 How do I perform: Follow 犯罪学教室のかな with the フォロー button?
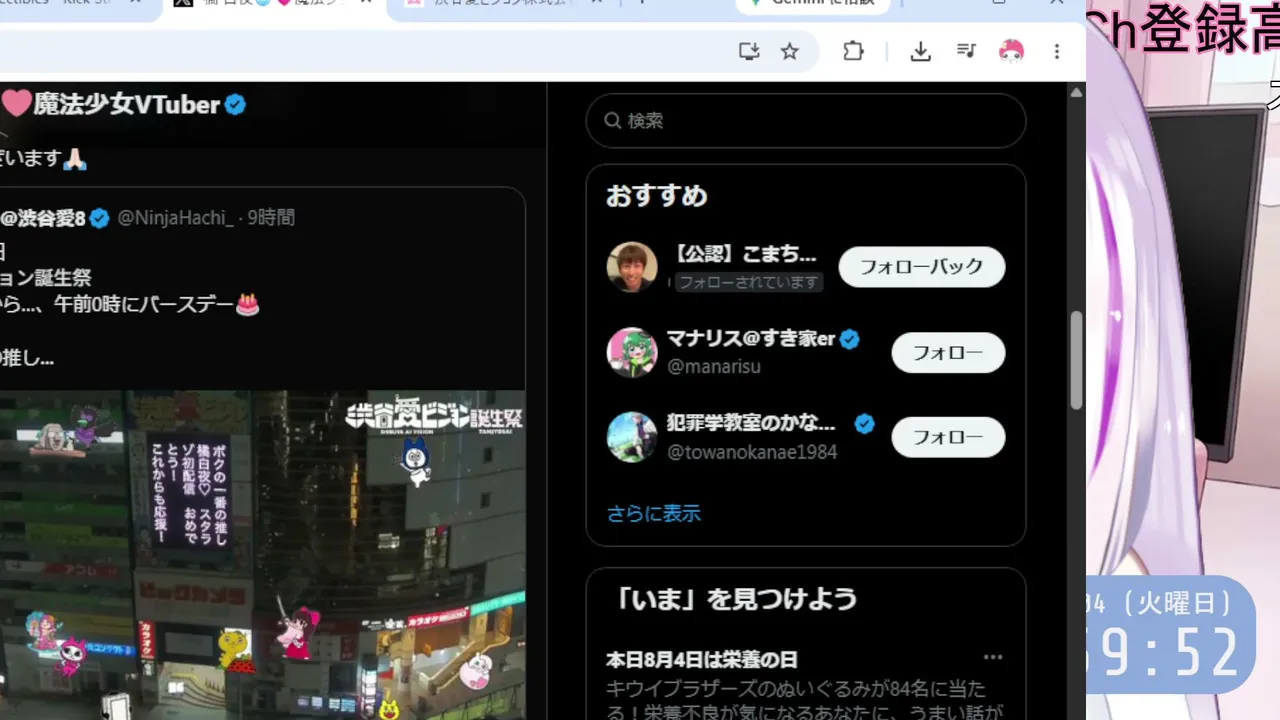pyautogui.click(x=948, y=437)
